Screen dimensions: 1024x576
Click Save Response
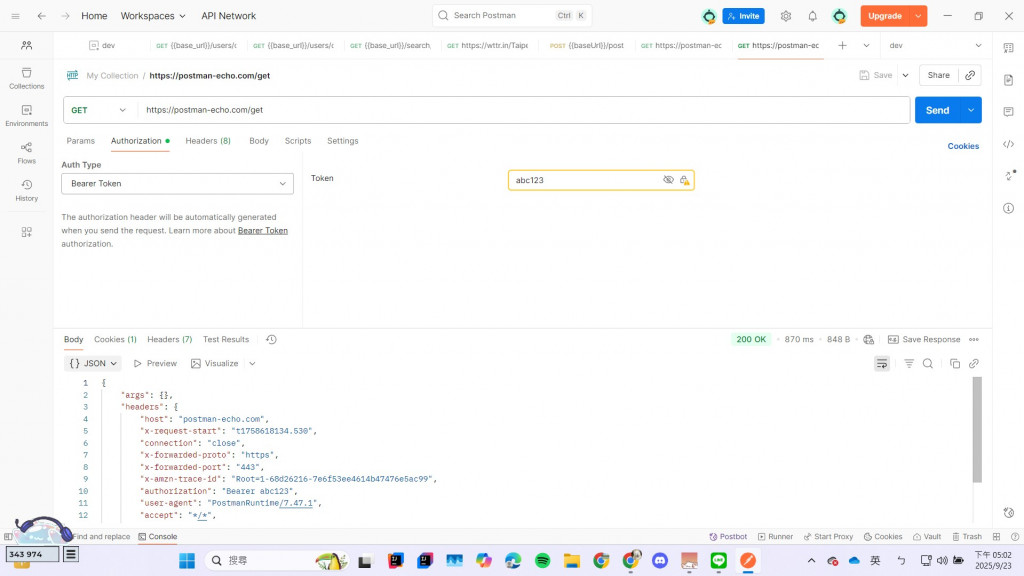pyautogui.click(x=924, y=340)
